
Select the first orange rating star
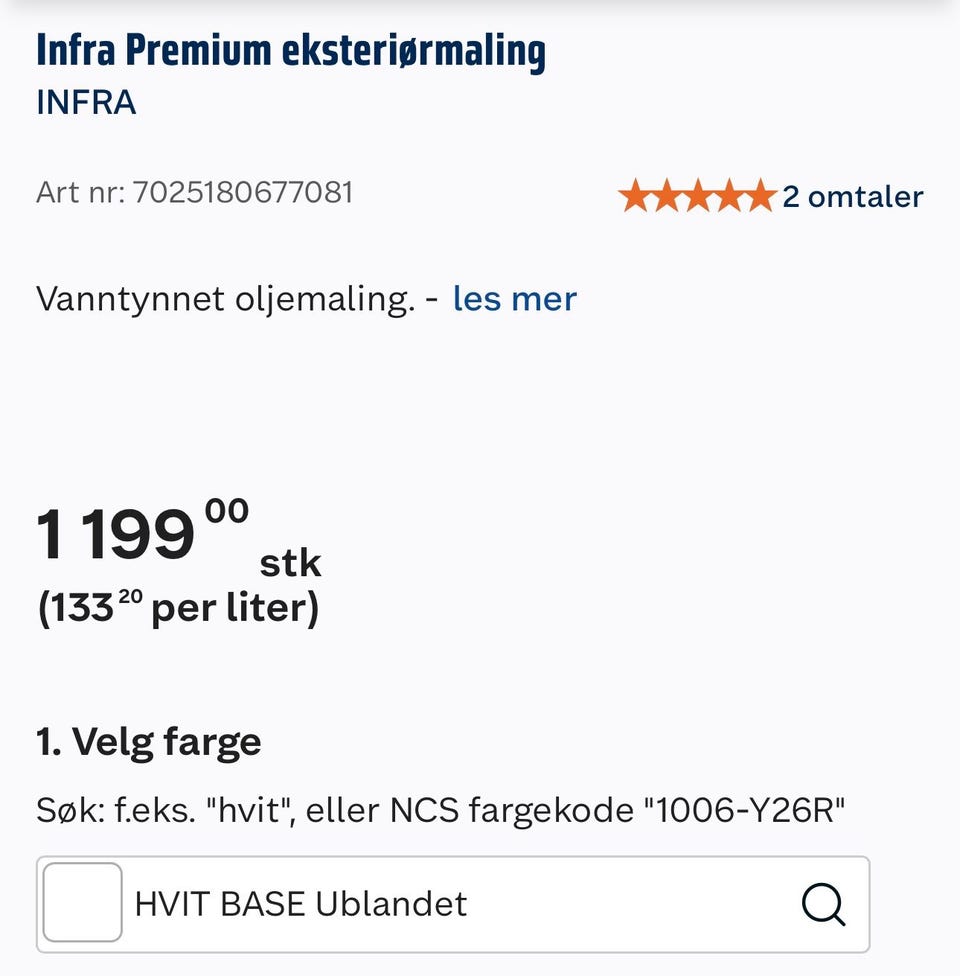(634, 195)
